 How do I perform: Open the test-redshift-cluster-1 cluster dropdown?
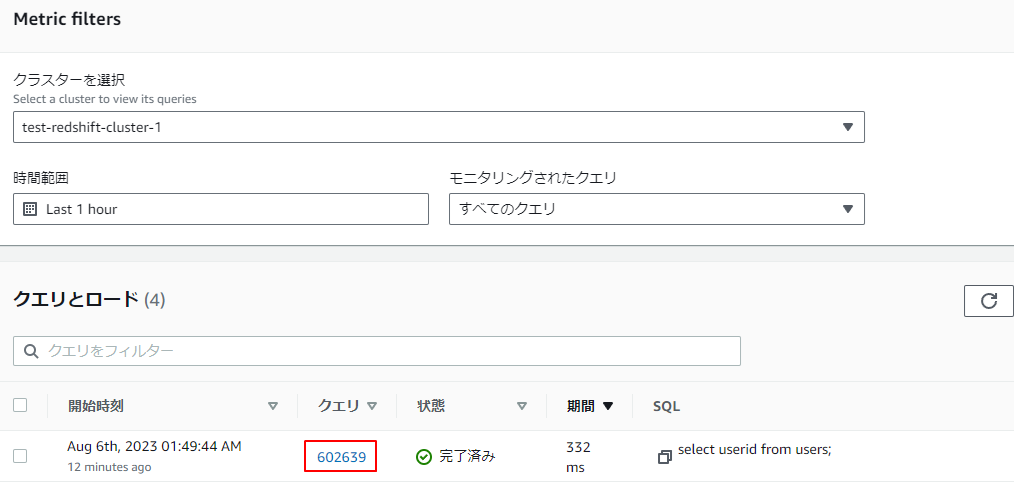[438, 127]
